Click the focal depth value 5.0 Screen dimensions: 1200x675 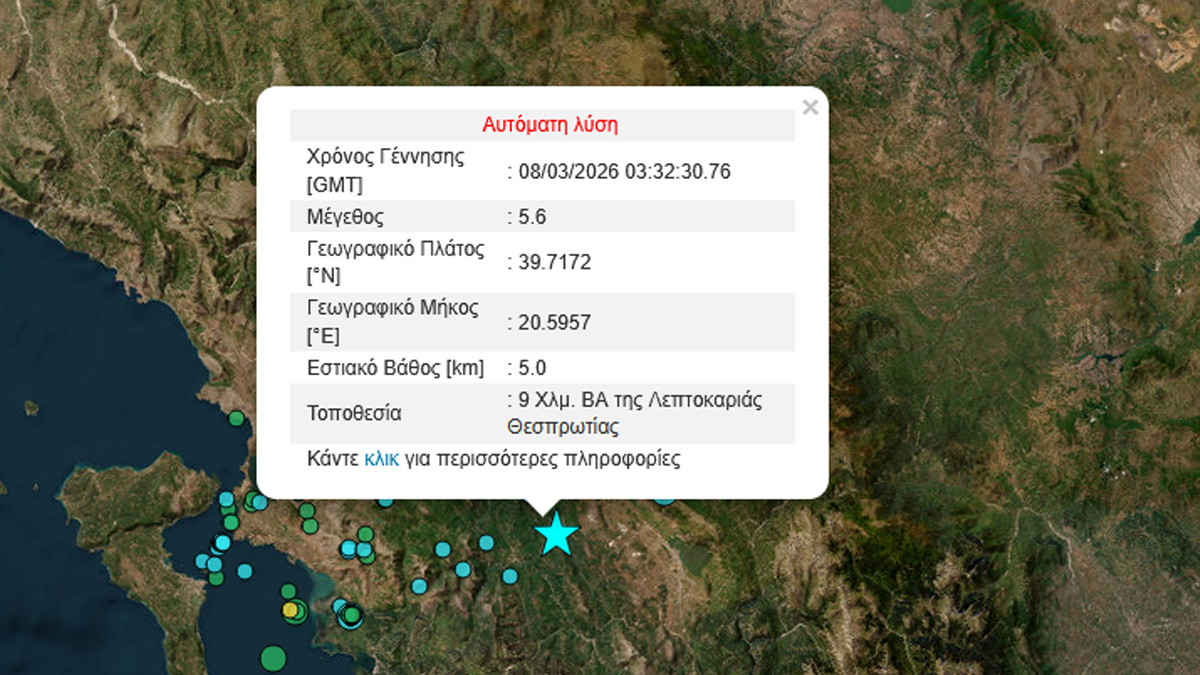point(530,368)
